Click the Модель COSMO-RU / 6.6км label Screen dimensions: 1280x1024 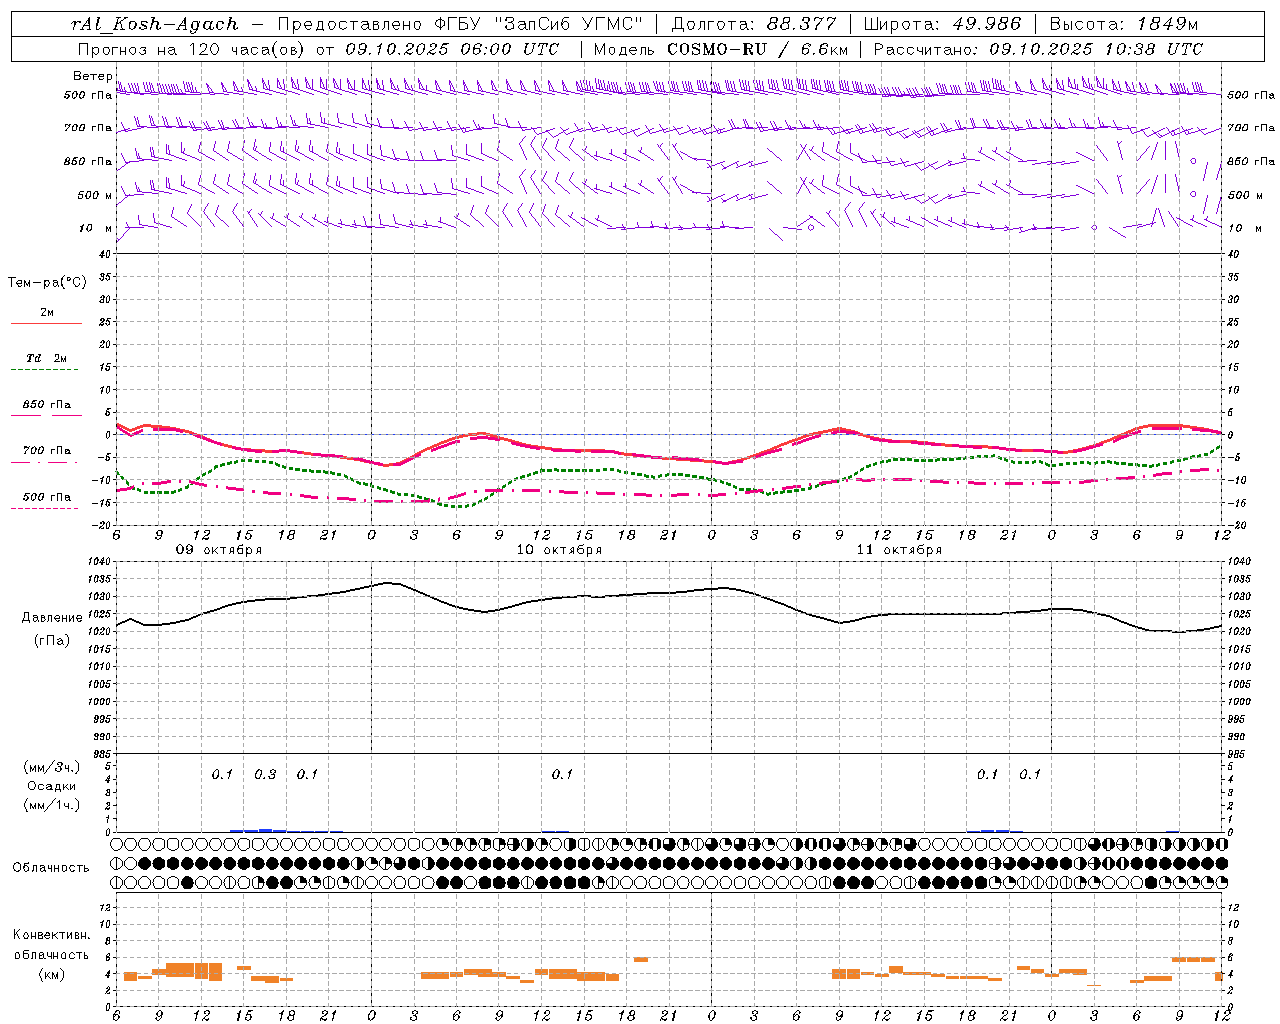tap(720, 49)
